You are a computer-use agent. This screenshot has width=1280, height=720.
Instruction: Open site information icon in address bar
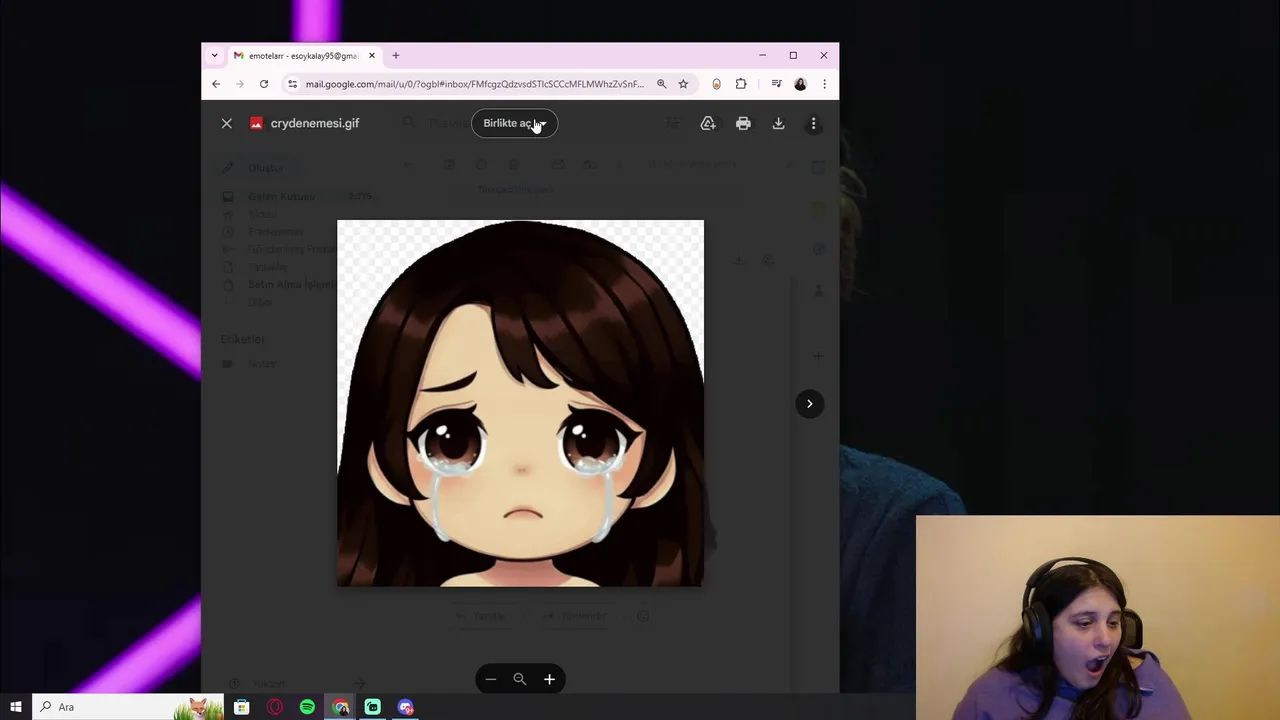point(292,84)
